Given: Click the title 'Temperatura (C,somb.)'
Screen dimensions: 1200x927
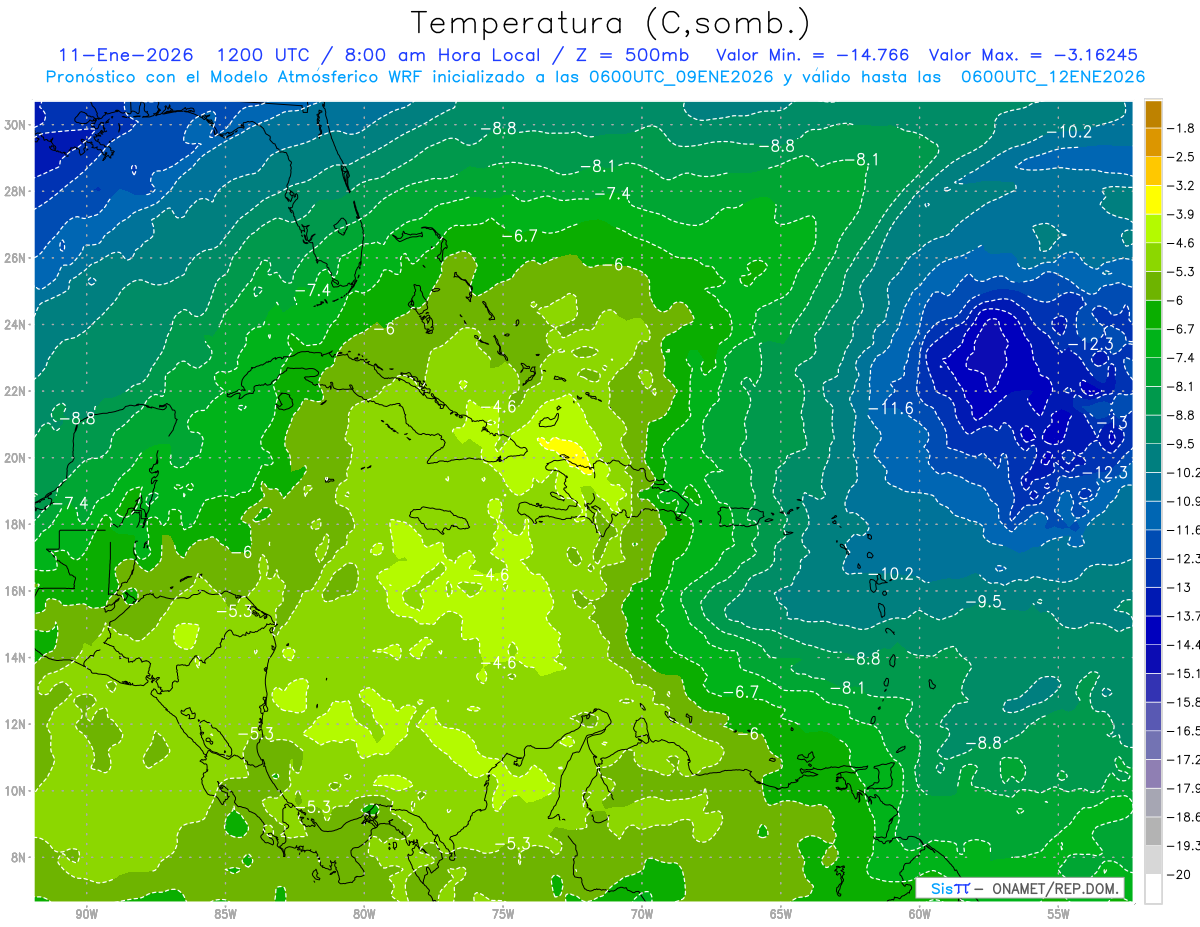Looking at the screenshot, I should tap(610, 23).
